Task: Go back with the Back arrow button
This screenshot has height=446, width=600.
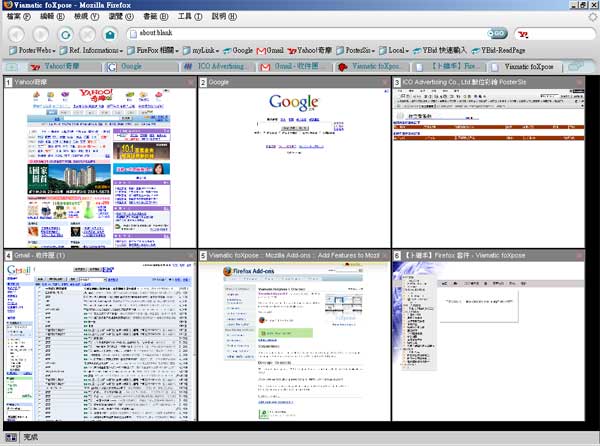Action: [x=16, y=35]
